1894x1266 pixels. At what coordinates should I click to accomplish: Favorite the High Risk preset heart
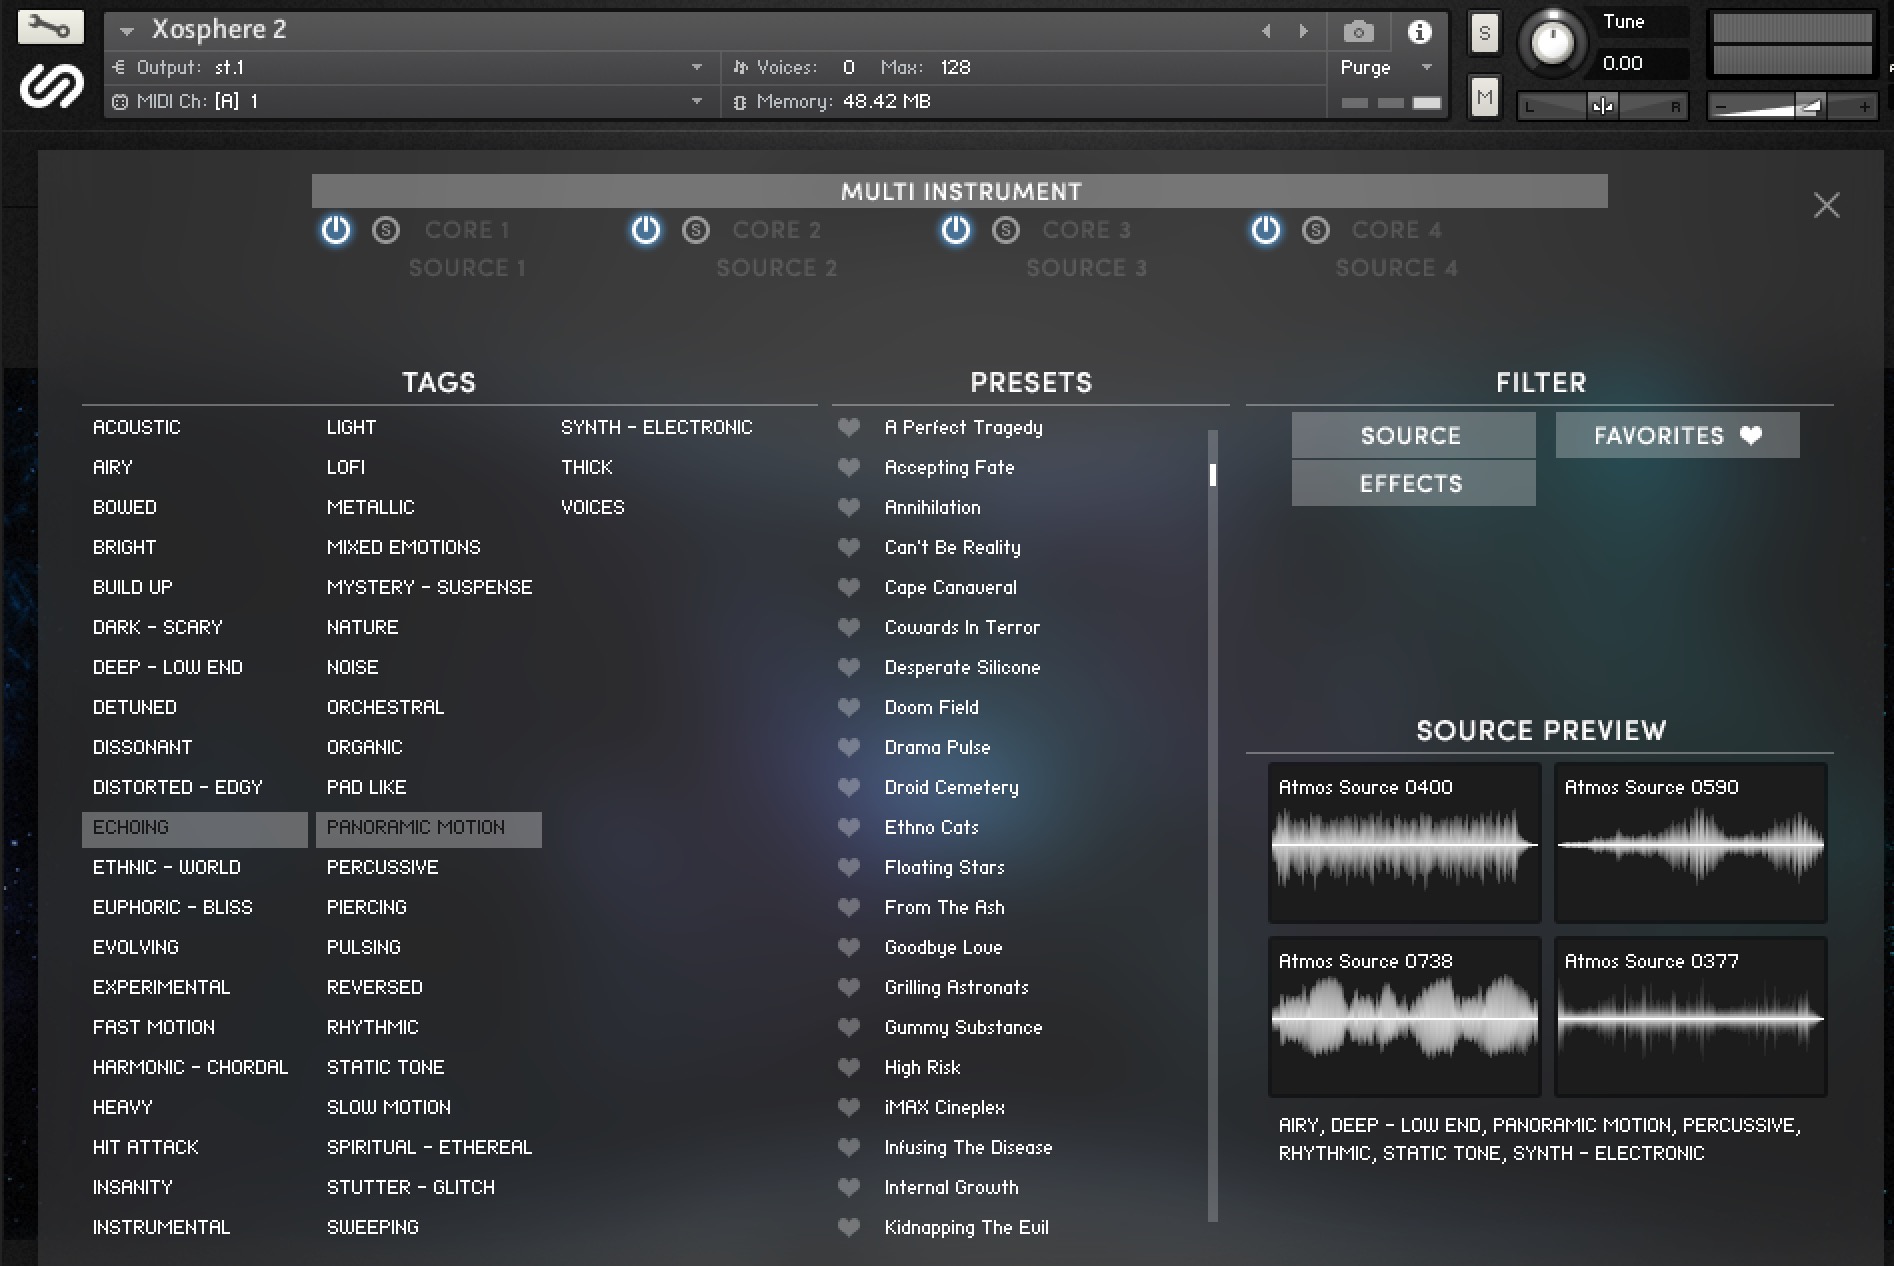tap(849, 1067)
